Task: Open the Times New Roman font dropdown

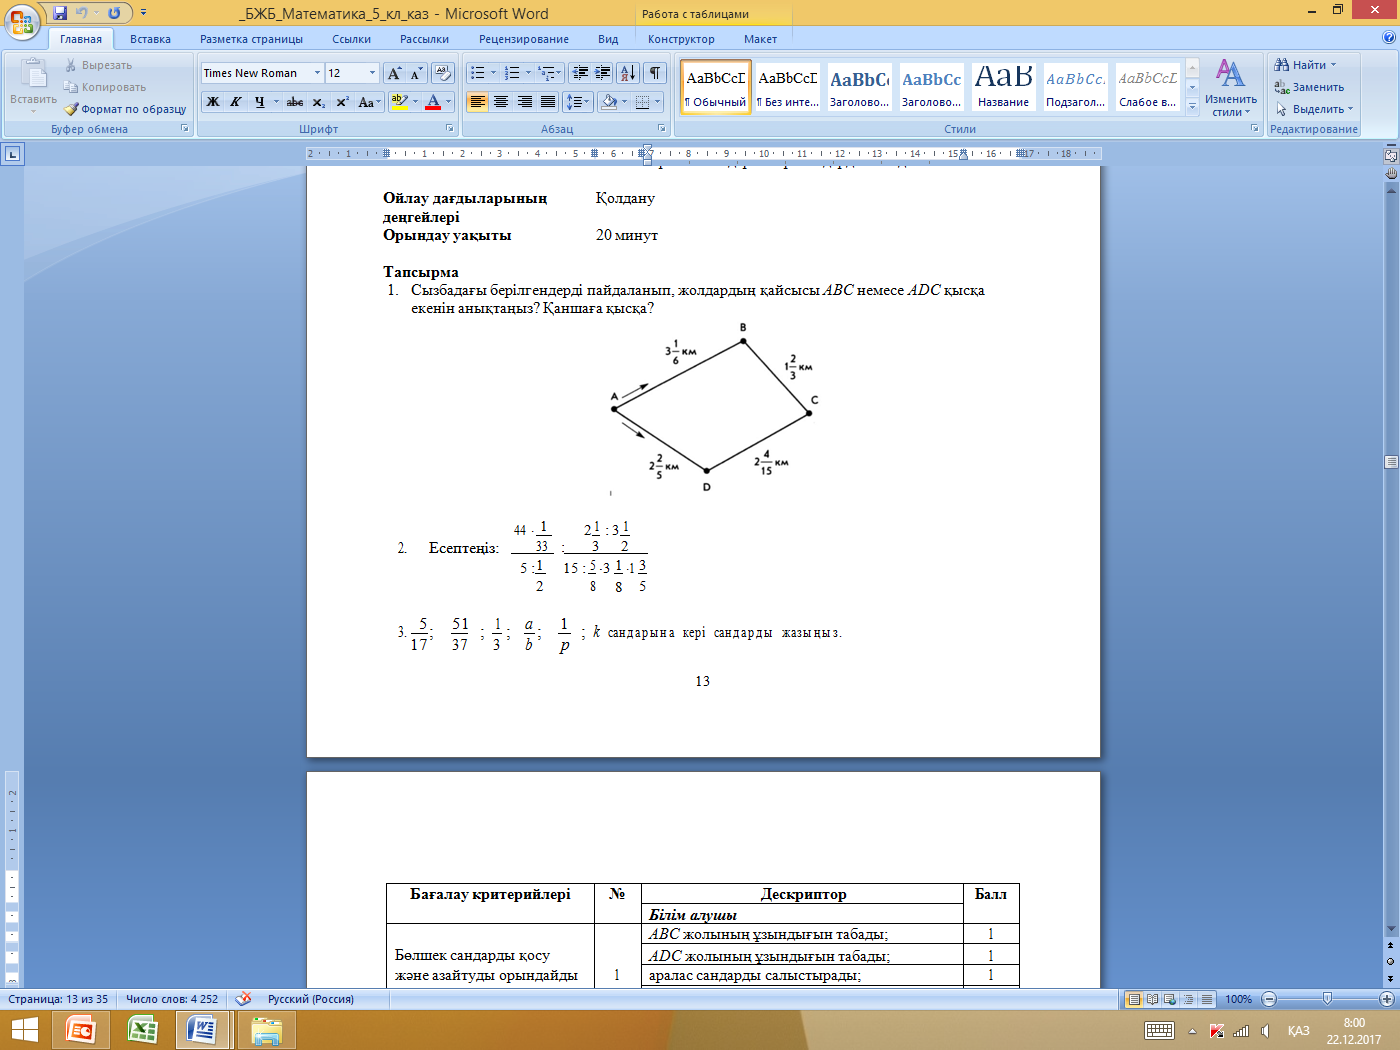Action: [x=317, y=73]
